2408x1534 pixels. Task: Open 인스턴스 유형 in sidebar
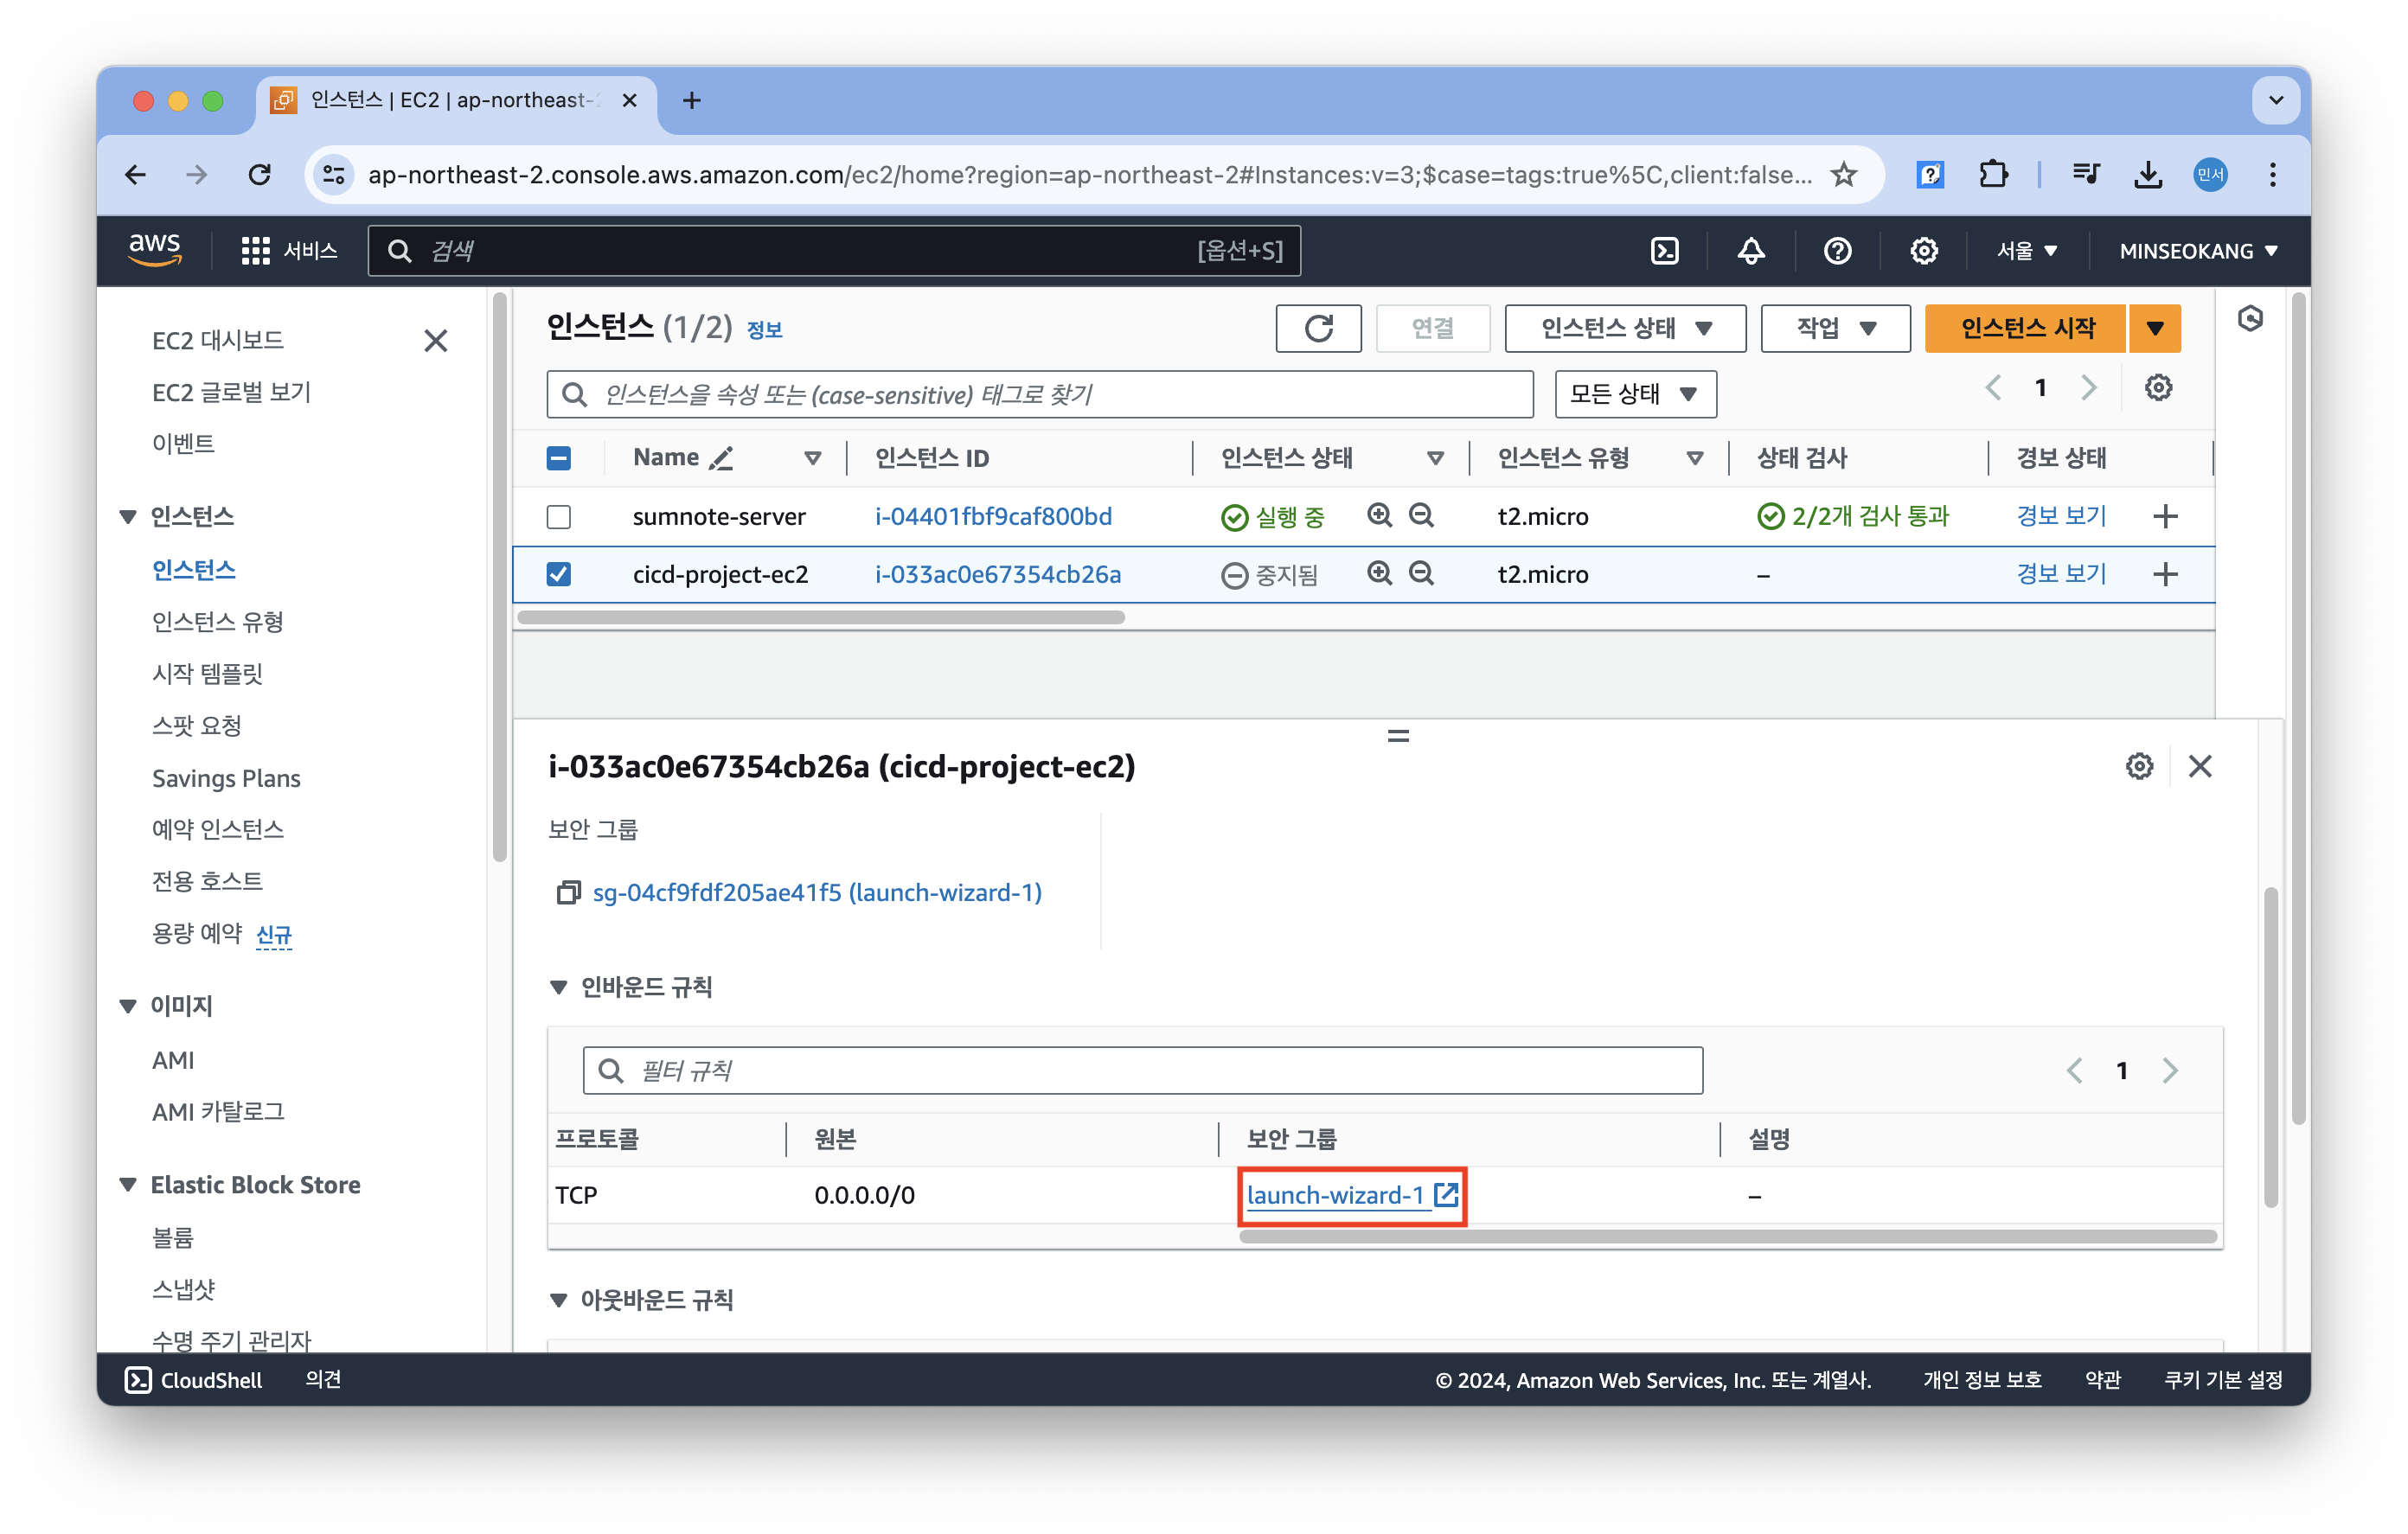[x=218, y=622]
